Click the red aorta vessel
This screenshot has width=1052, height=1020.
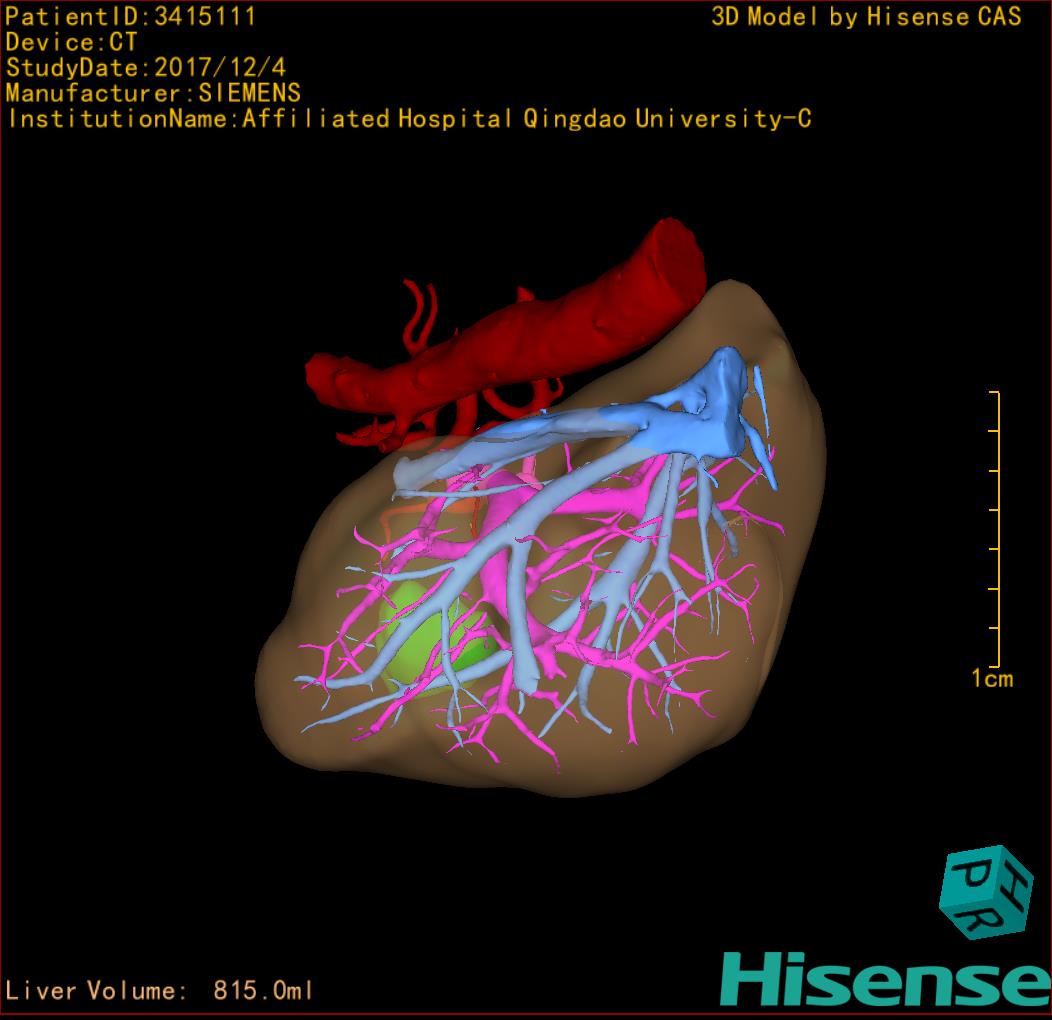(x=510, y=336)
